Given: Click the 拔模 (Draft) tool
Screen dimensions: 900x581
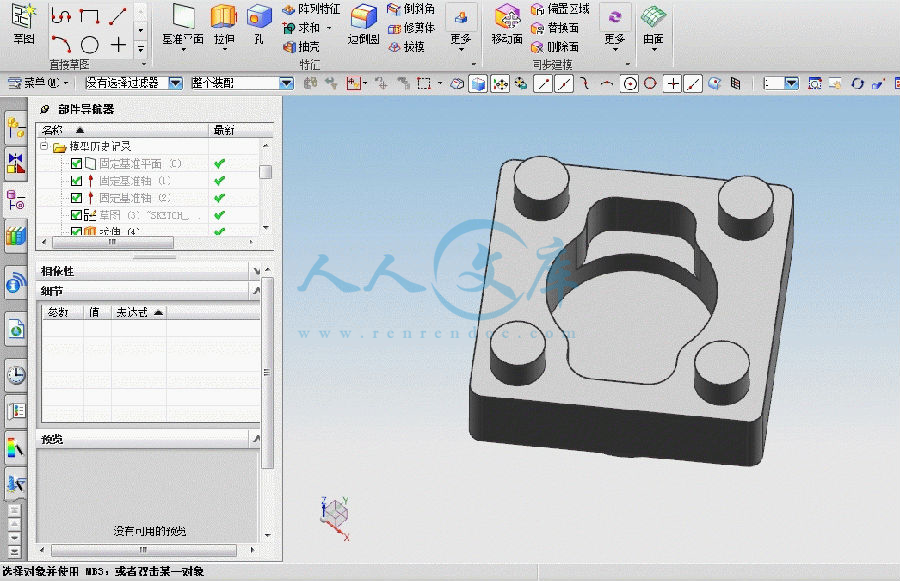Looking at the screenshot, I should point(406,47).
